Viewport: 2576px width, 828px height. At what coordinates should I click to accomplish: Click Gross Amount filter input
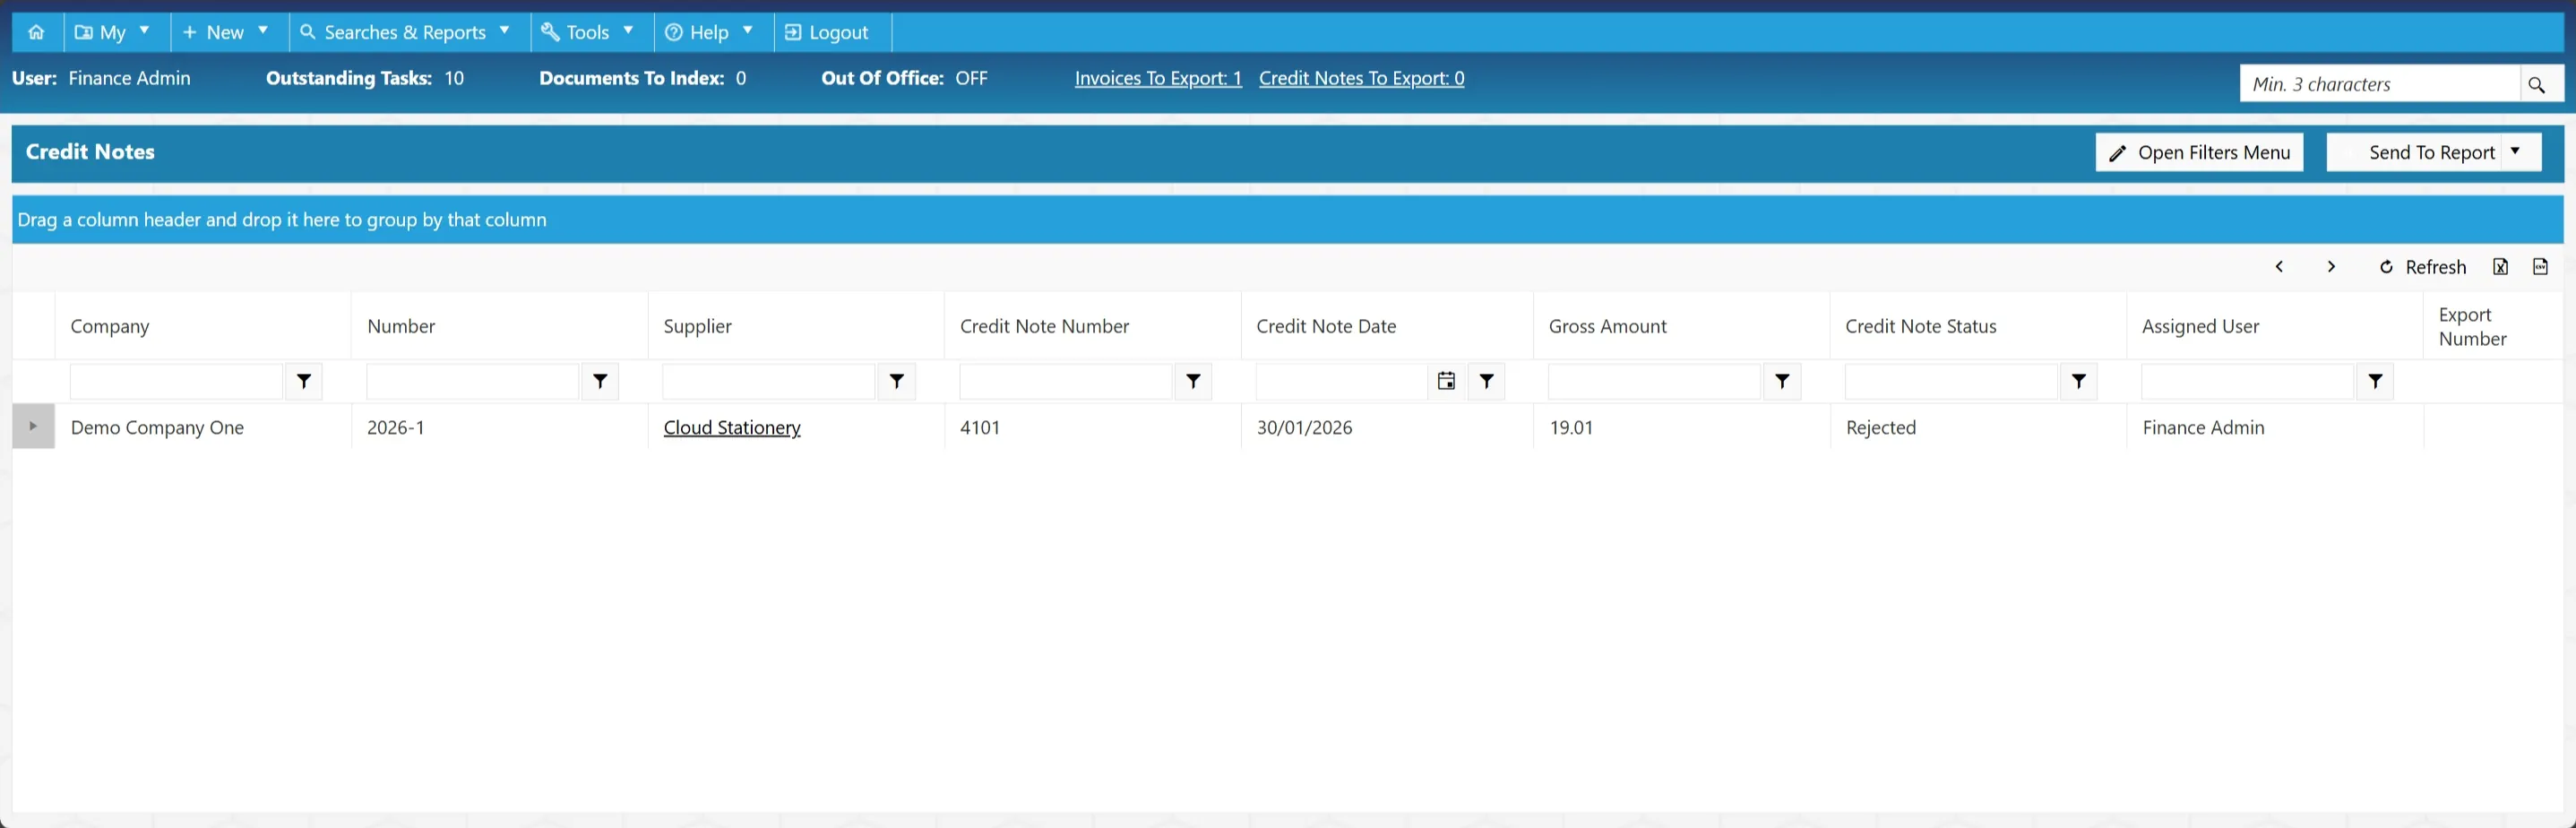(x=1654, y=381)
